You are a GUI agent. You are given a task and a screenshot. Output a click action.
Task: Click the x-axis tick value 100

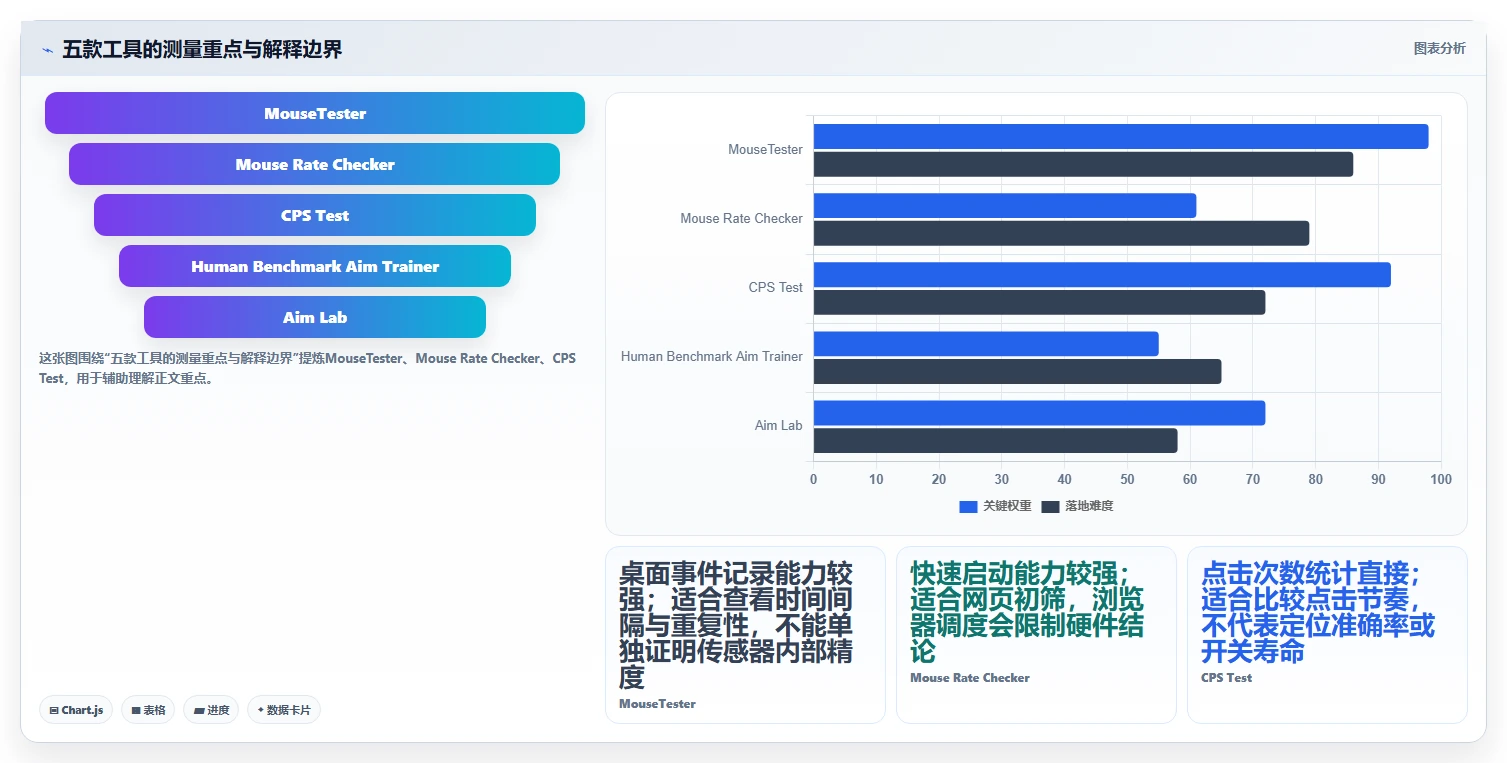(1441, 480)
